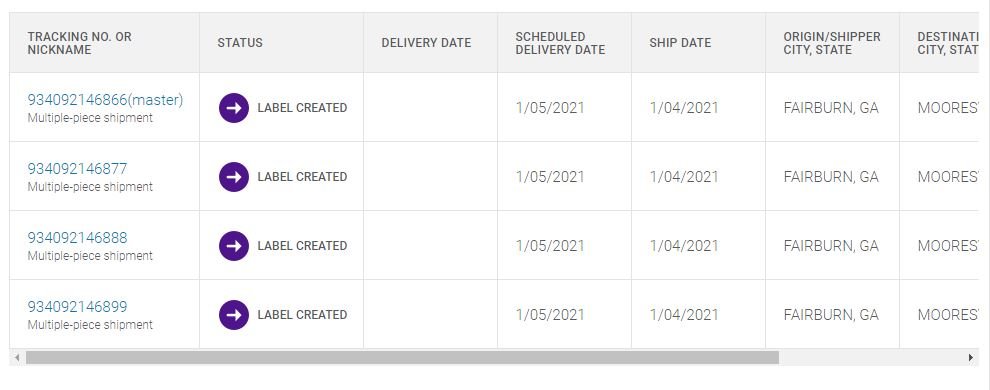Click purple arrow icon in 934092146899 row
The height and width of the screenshot is (390, 990).
(234, 314)
